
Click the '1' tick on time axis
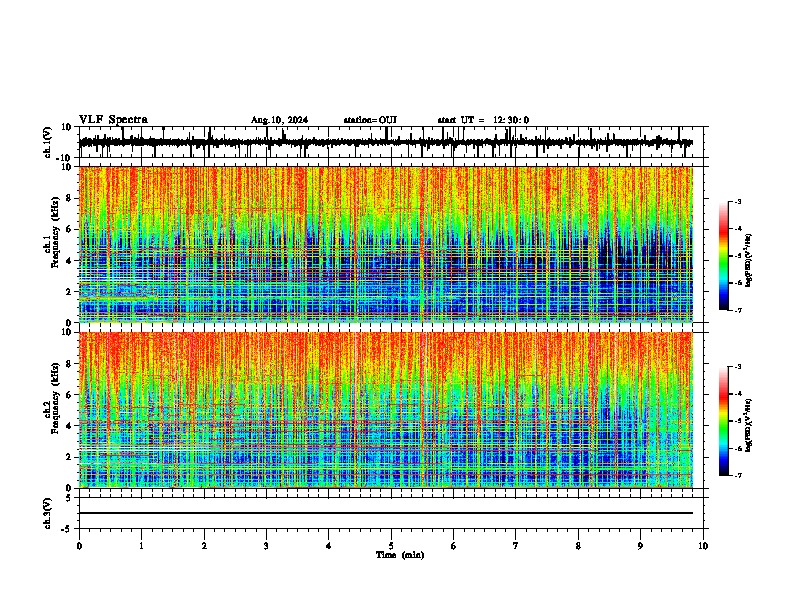[141, 546]
